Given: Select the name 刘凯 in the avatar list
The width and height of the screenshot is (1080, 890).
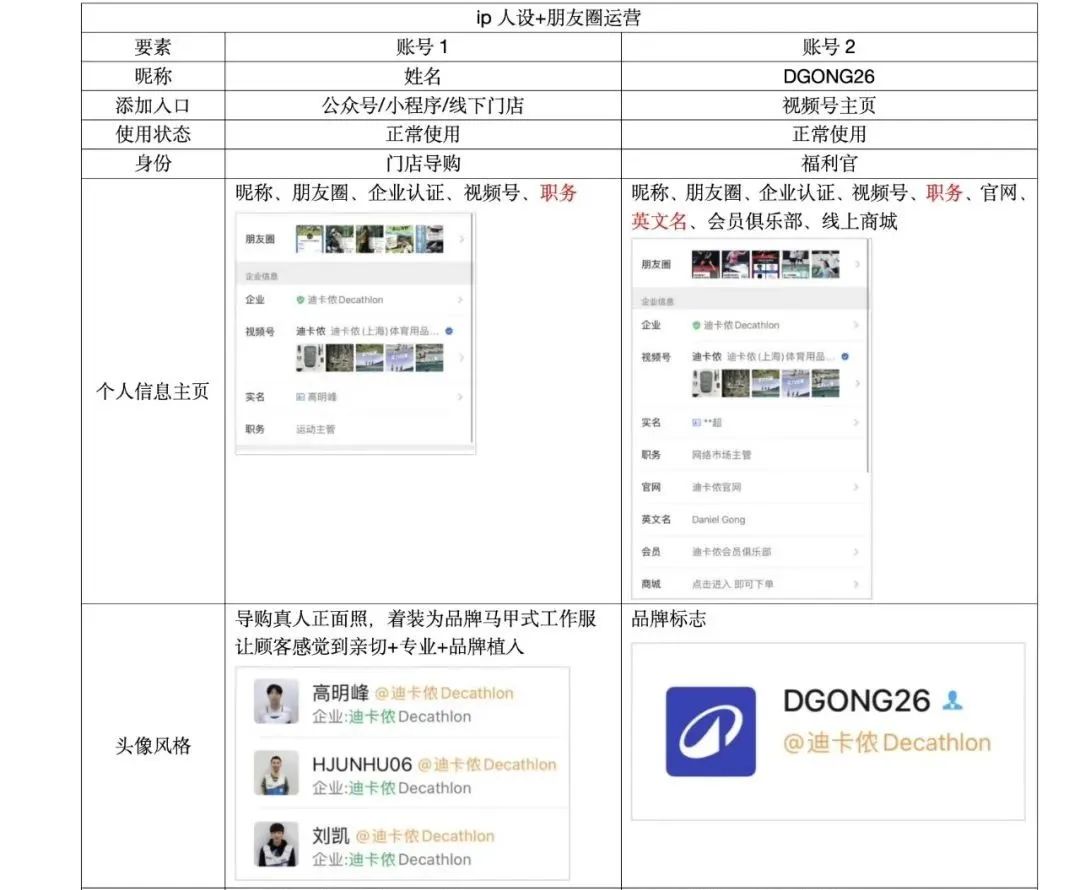Looking at the screenshot, I should click(331, 836).
